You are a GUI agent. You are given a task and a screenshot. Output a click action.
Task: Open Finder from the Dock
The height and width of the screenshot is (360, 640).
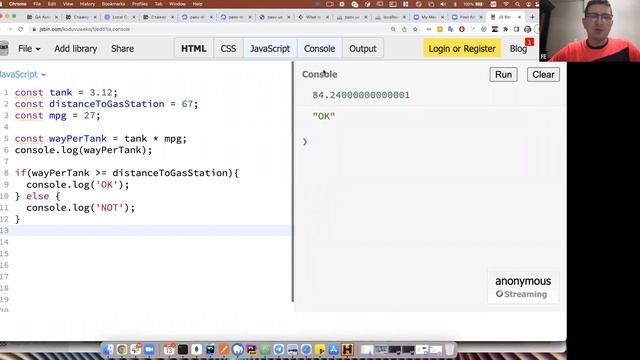[108, 349]
